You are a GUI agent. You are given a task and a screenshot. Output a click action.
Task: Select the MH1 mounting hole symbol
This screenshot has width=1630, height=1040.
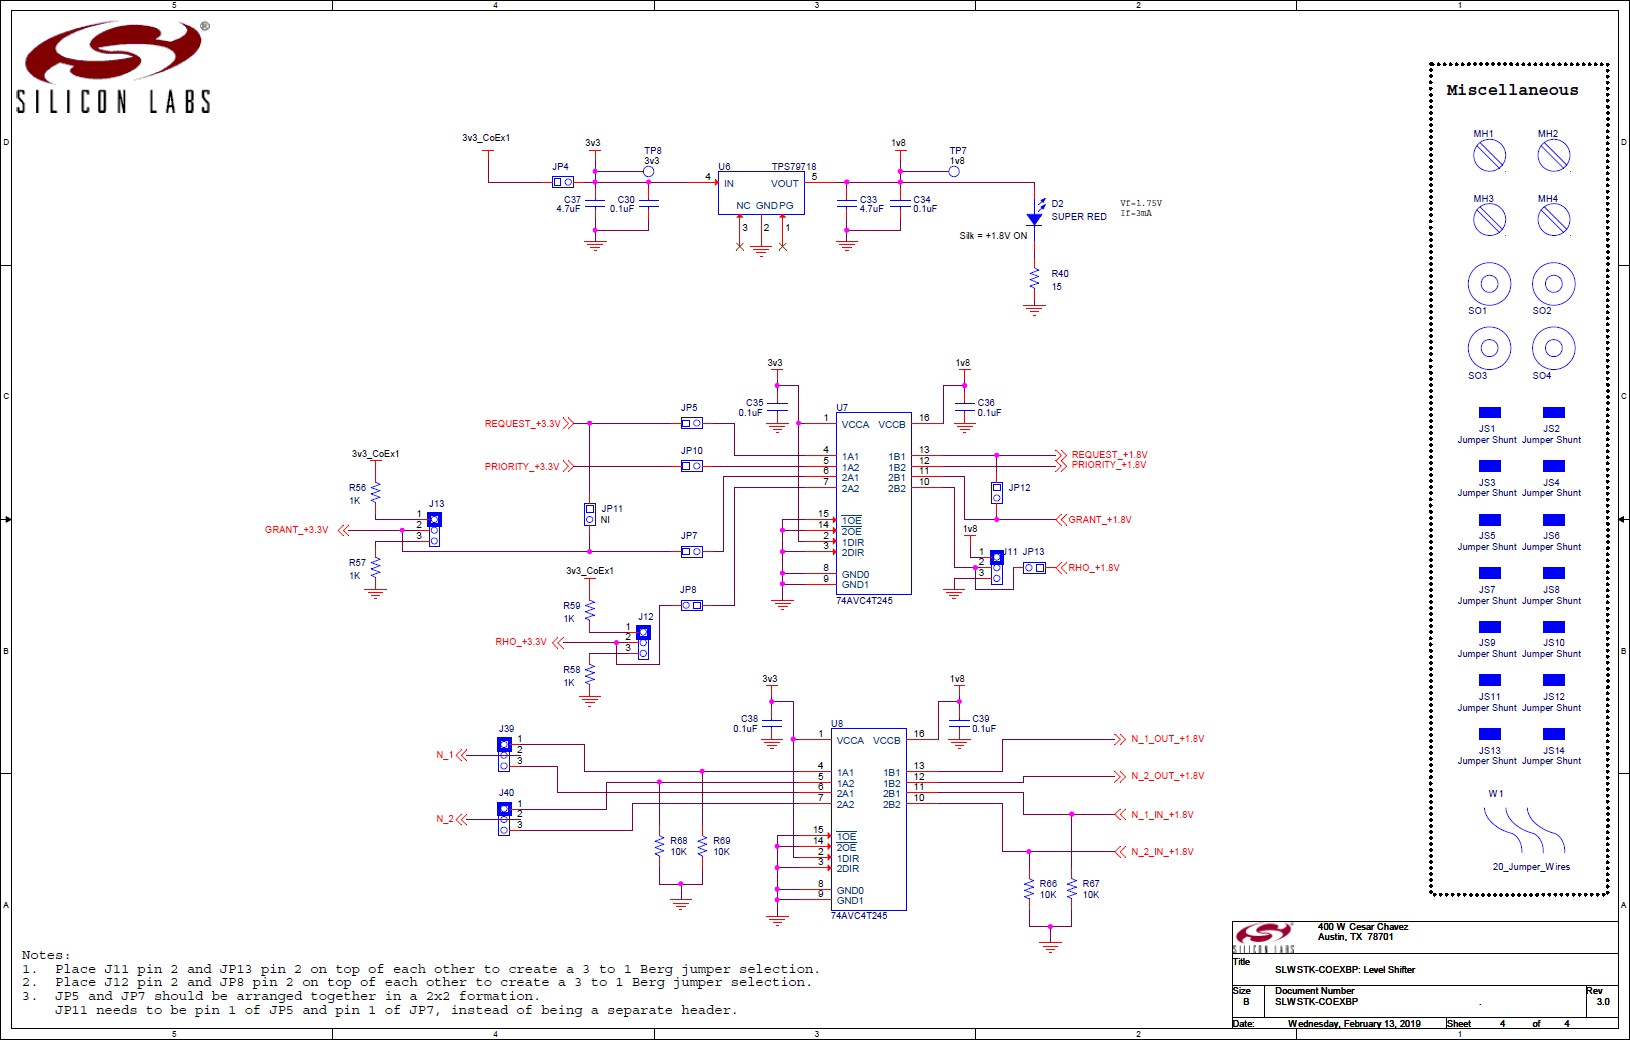click(x=1489, y=155)
